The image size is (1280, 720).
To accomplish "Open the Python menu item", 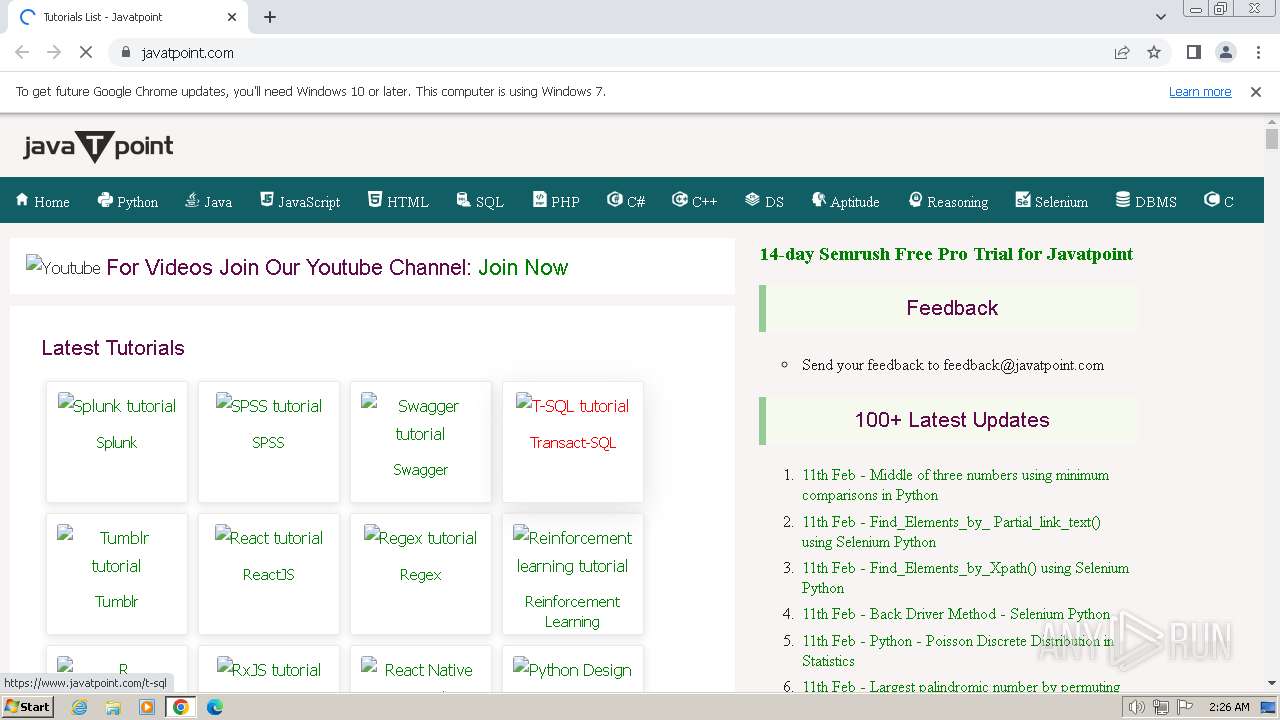I will [128, 201].
